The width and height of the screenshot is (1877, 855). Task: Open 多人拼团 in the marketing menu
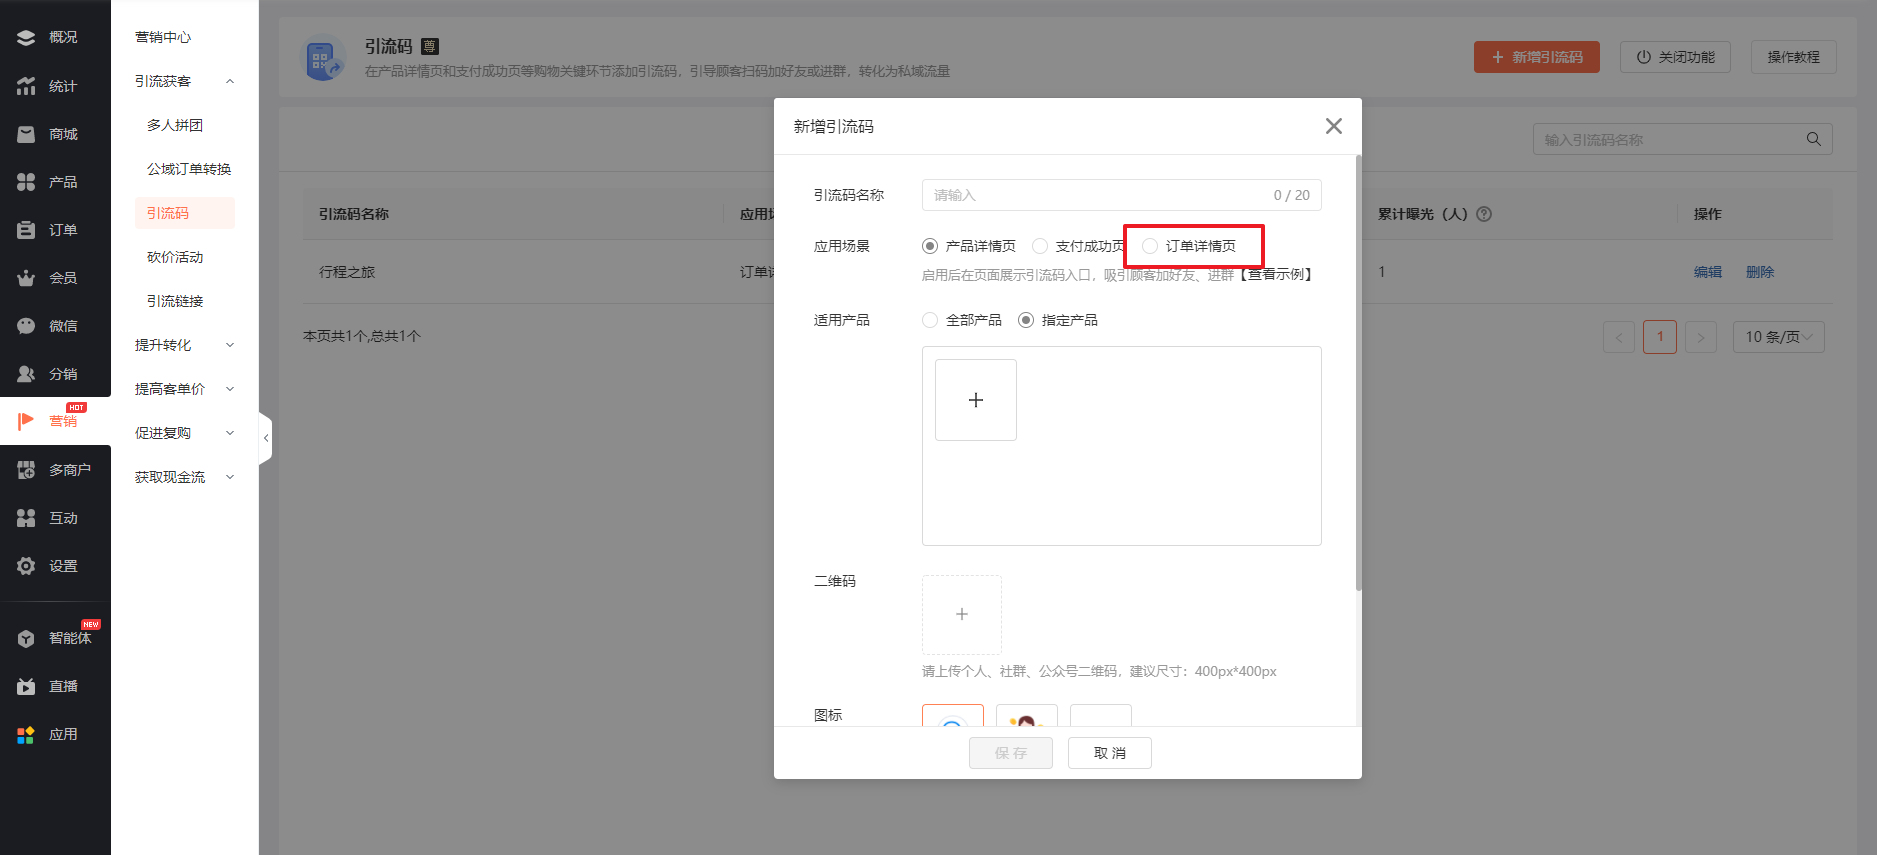[175, 125]
